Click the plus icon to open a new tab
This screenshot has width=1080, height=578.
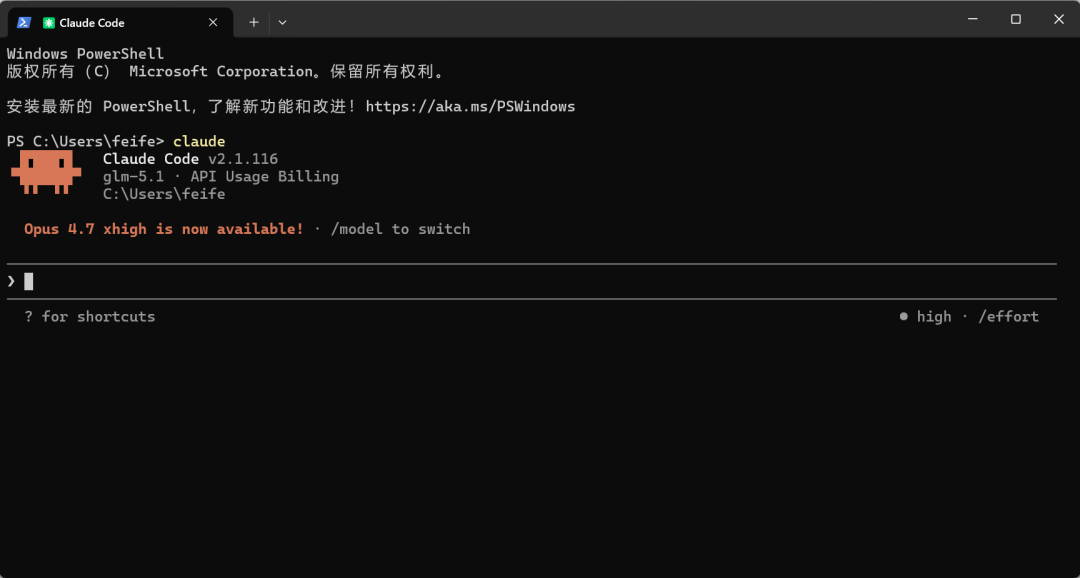tap(254, 21)
